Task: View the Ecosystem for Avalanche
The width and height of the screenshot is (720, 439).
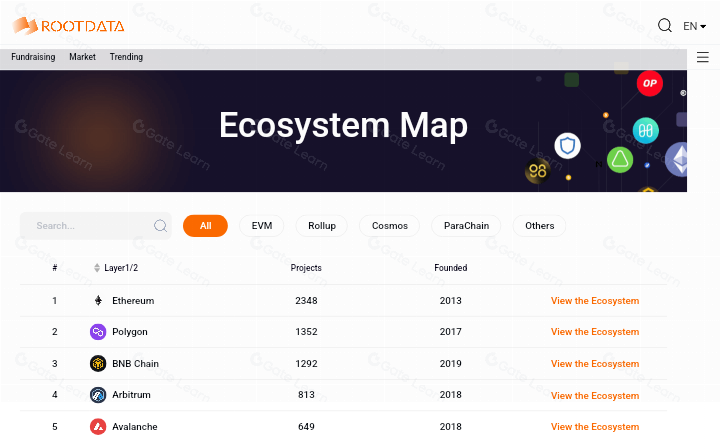Action: pyautogui.click(x=595, y=427)
